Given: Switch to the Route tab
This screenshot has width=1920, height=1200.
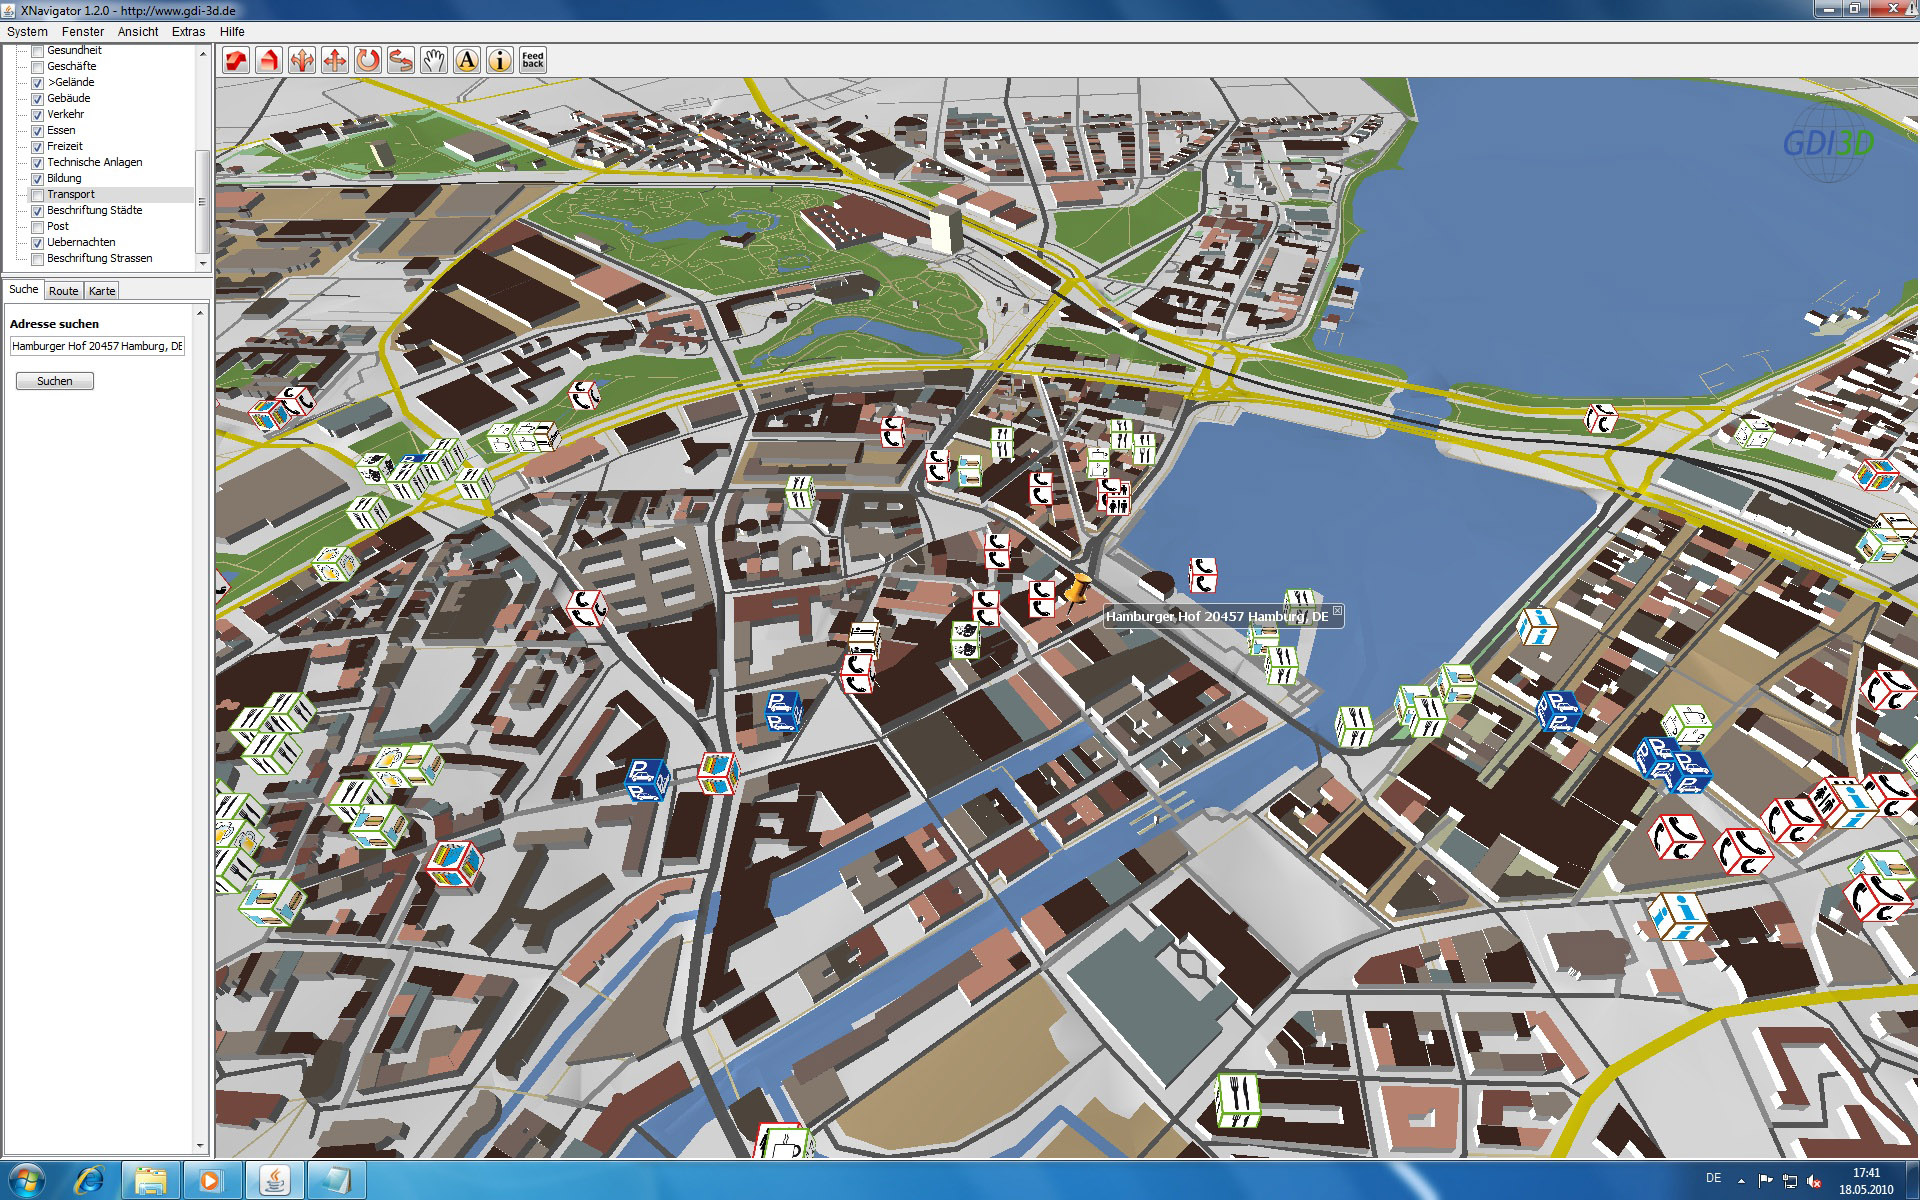Looking at the screenshot, I should [63, 291].
